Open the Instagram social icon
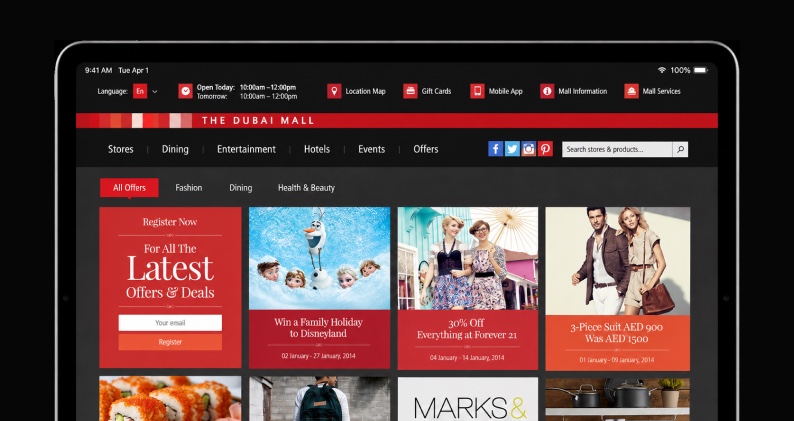The width and height of the screenshot is (794, 421). coord(529,149)
